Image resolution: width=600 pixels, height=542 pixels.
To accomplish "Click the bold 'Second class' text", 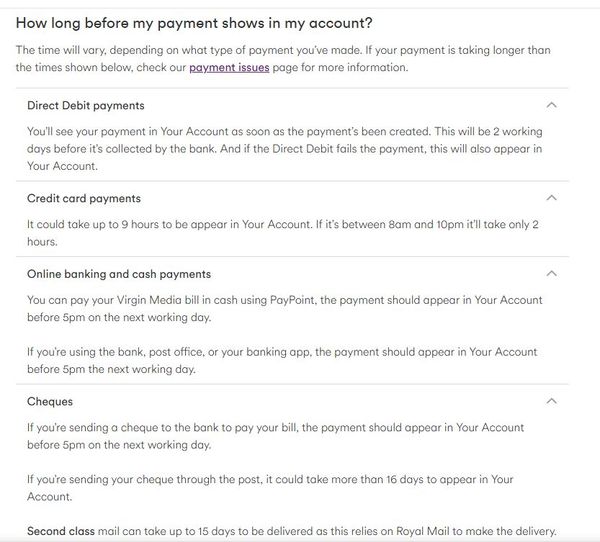I will pos(61,531).
